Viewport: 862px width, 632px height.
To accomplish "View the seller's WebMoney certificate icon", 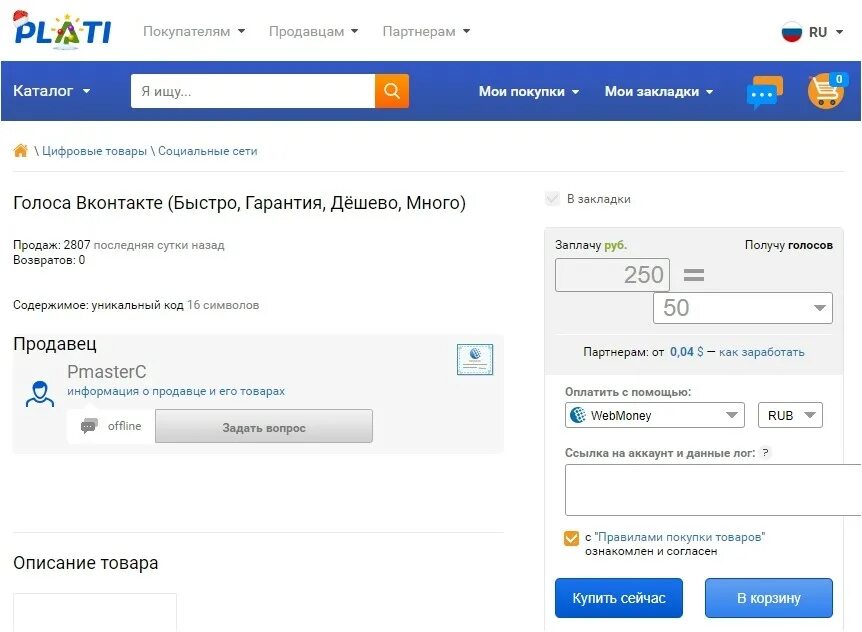I will [x=475, y=359].
